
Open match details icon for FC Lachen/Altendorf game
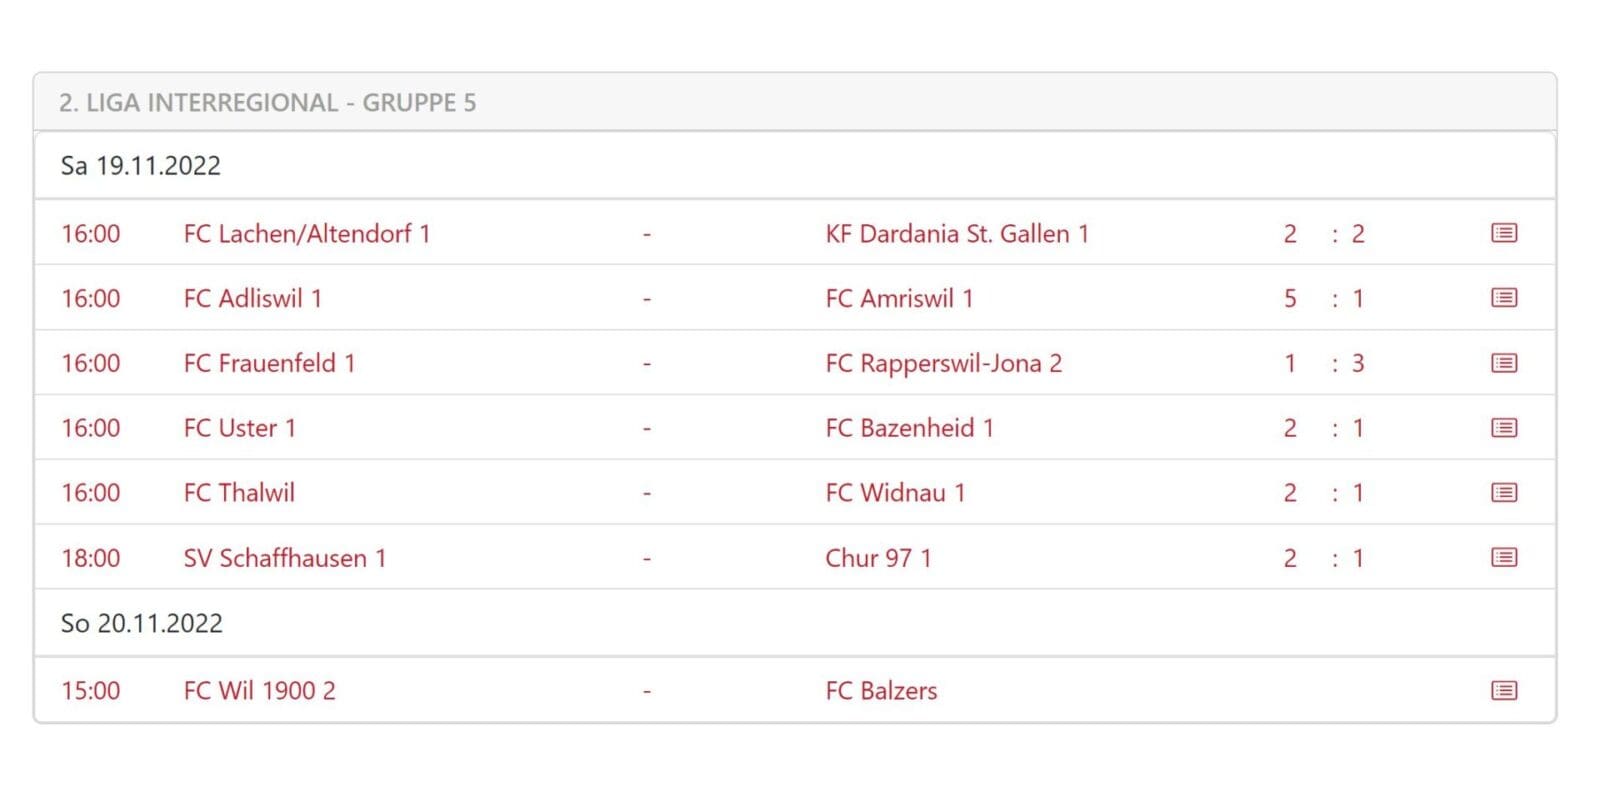1504,233
